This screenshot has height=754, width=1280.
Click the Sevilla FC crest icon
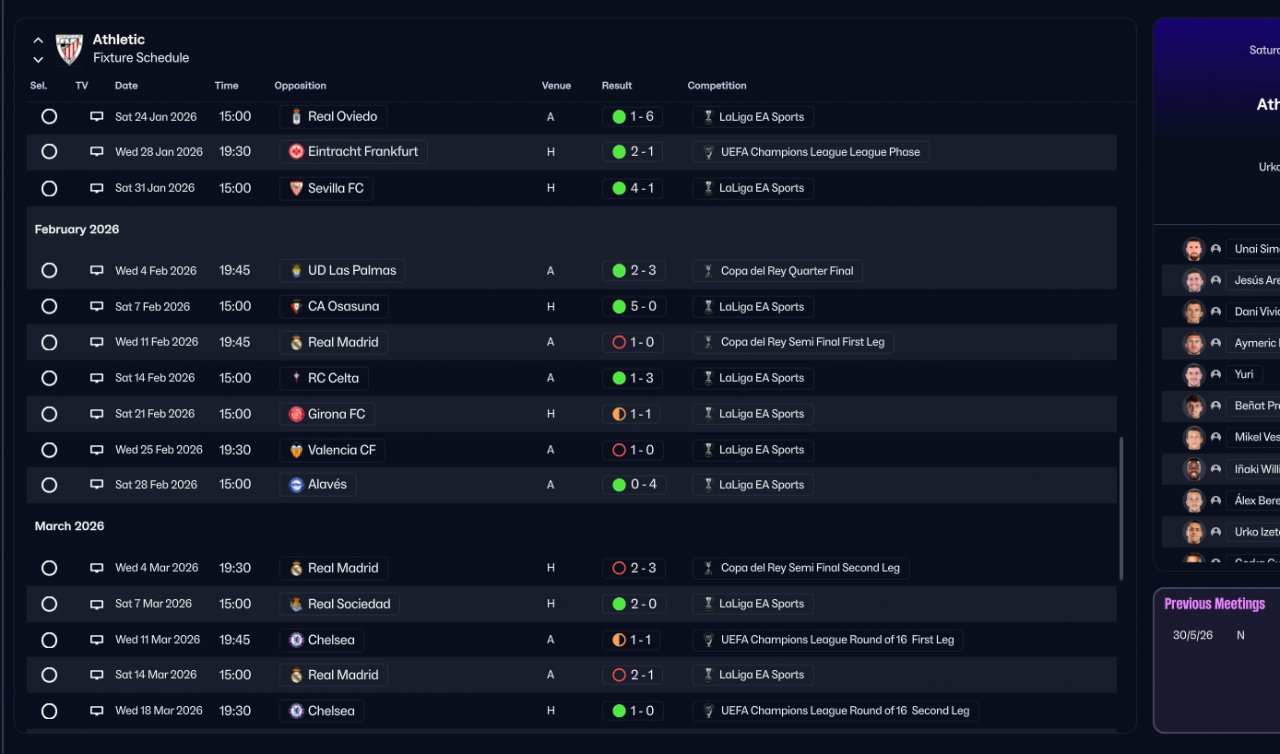(x=296, y=188)
